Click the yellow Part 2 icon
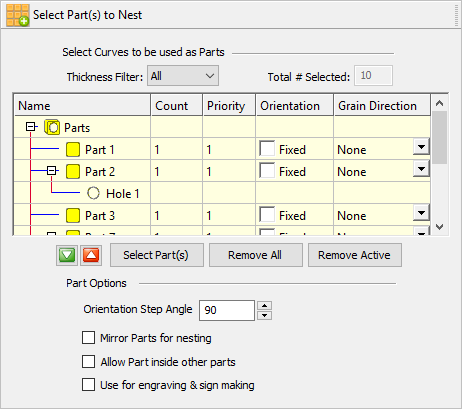 (73, 172)
